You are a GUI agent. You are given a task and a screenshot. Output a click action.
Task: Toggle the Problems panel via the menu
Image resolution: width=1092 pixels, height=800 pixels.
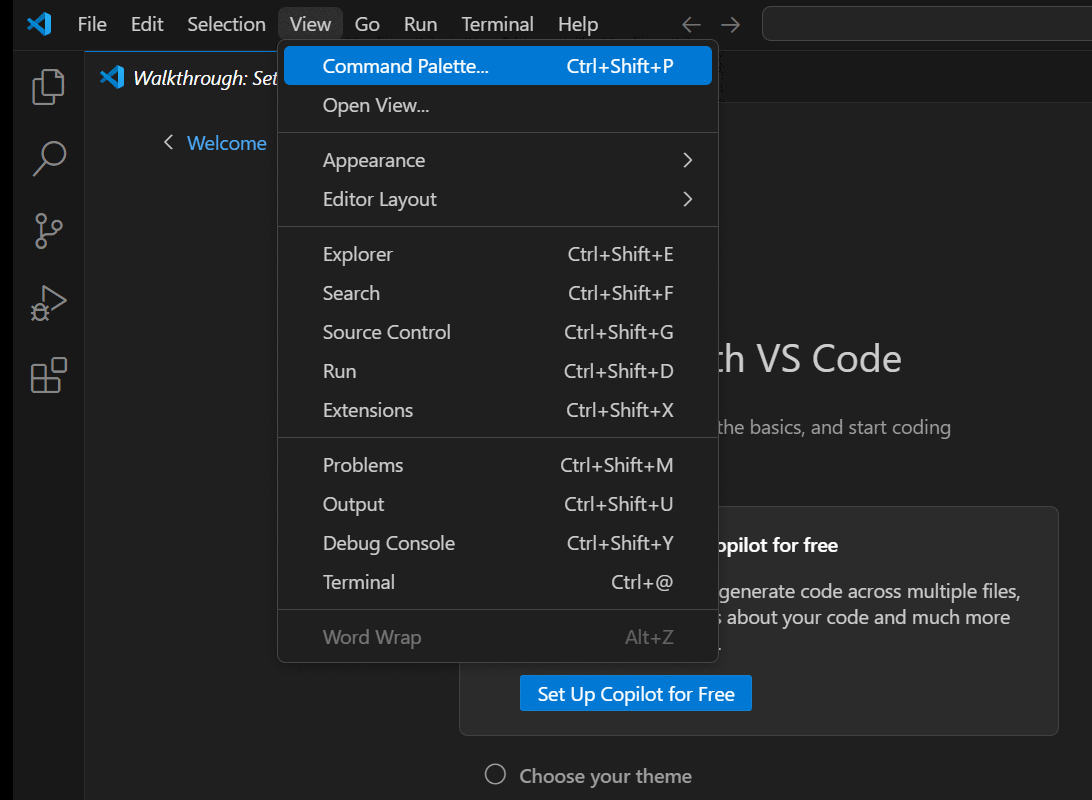click(363, 465)
